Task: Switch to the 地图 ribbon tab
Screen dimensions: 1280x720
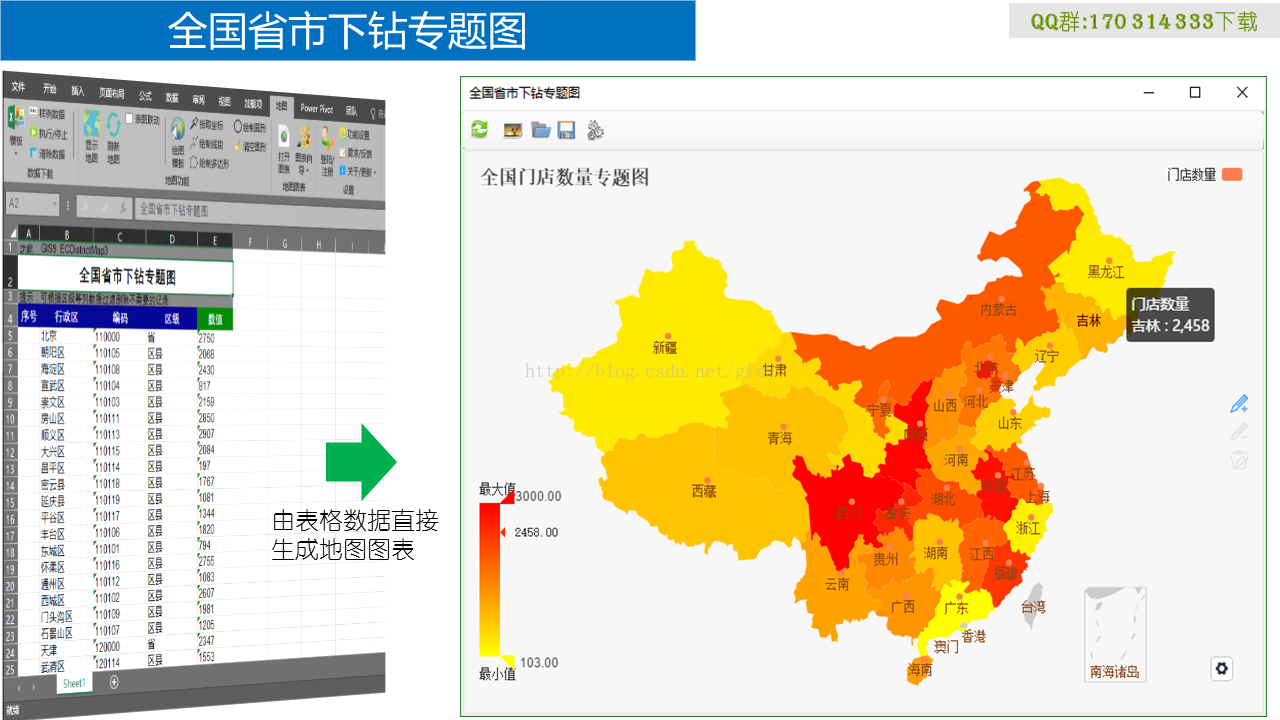Action: tap(282, 106)
